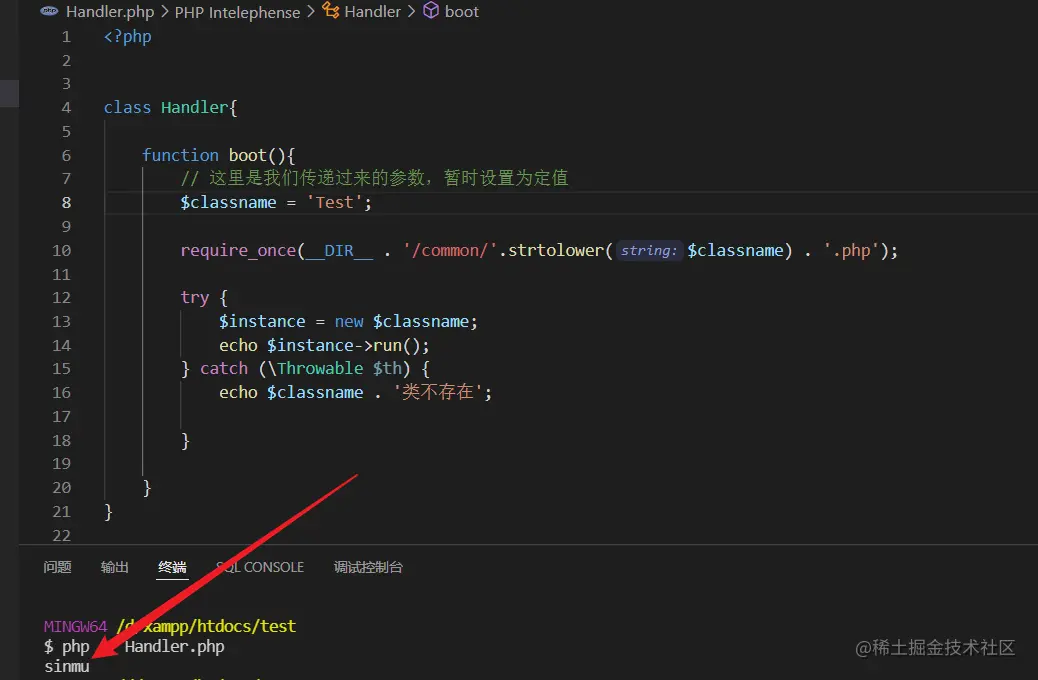Viewport: 1038px width, 680px height.
Task: Click '$instance = new $classname;' line
Action: click(x=348, y=322)
